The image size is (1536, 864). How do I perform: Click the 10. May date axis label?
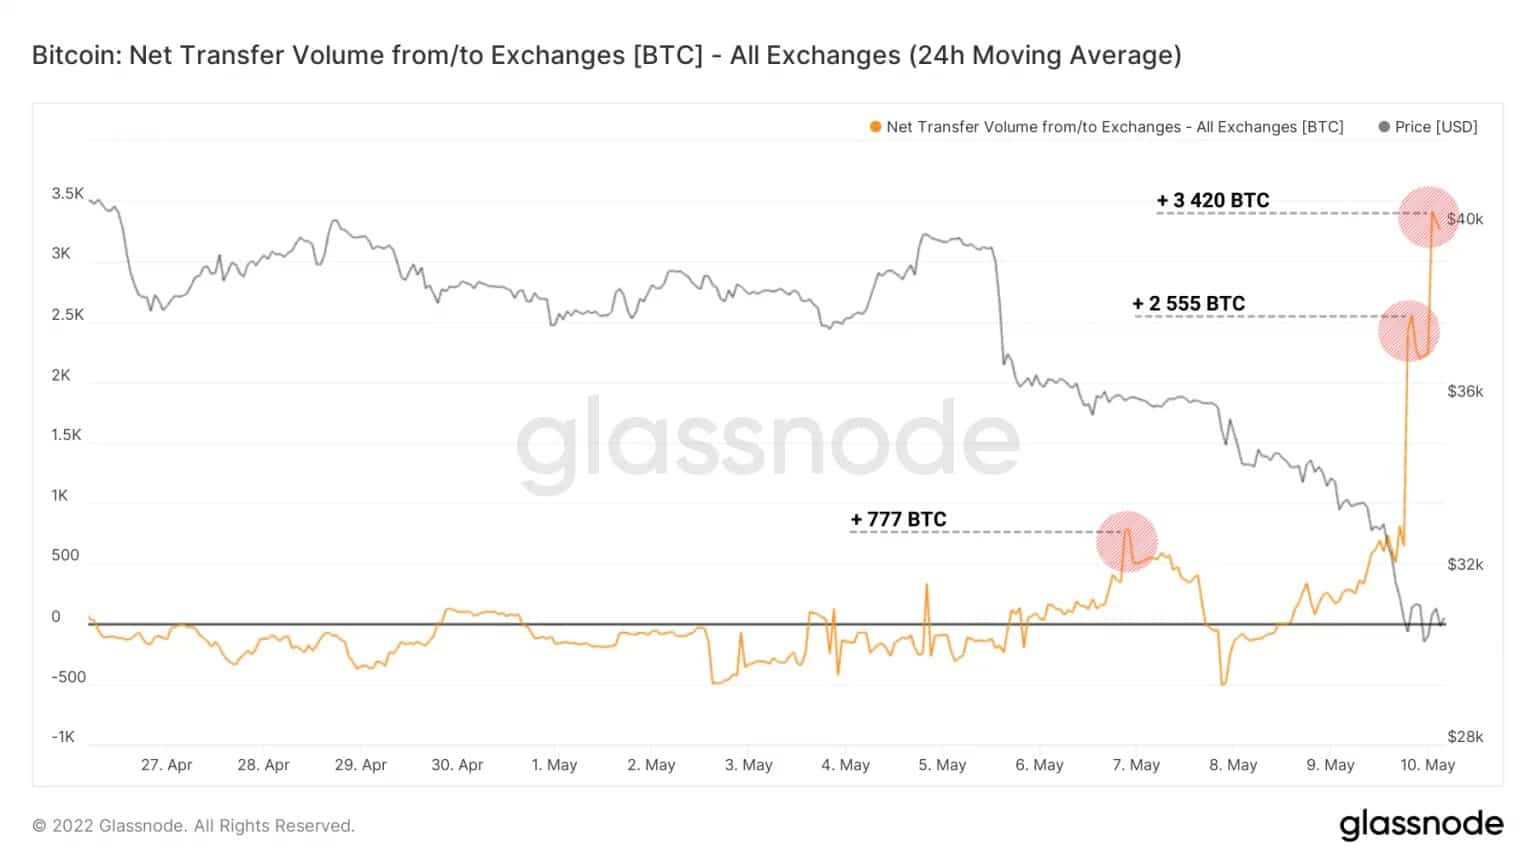click(x=1427, y=765)
